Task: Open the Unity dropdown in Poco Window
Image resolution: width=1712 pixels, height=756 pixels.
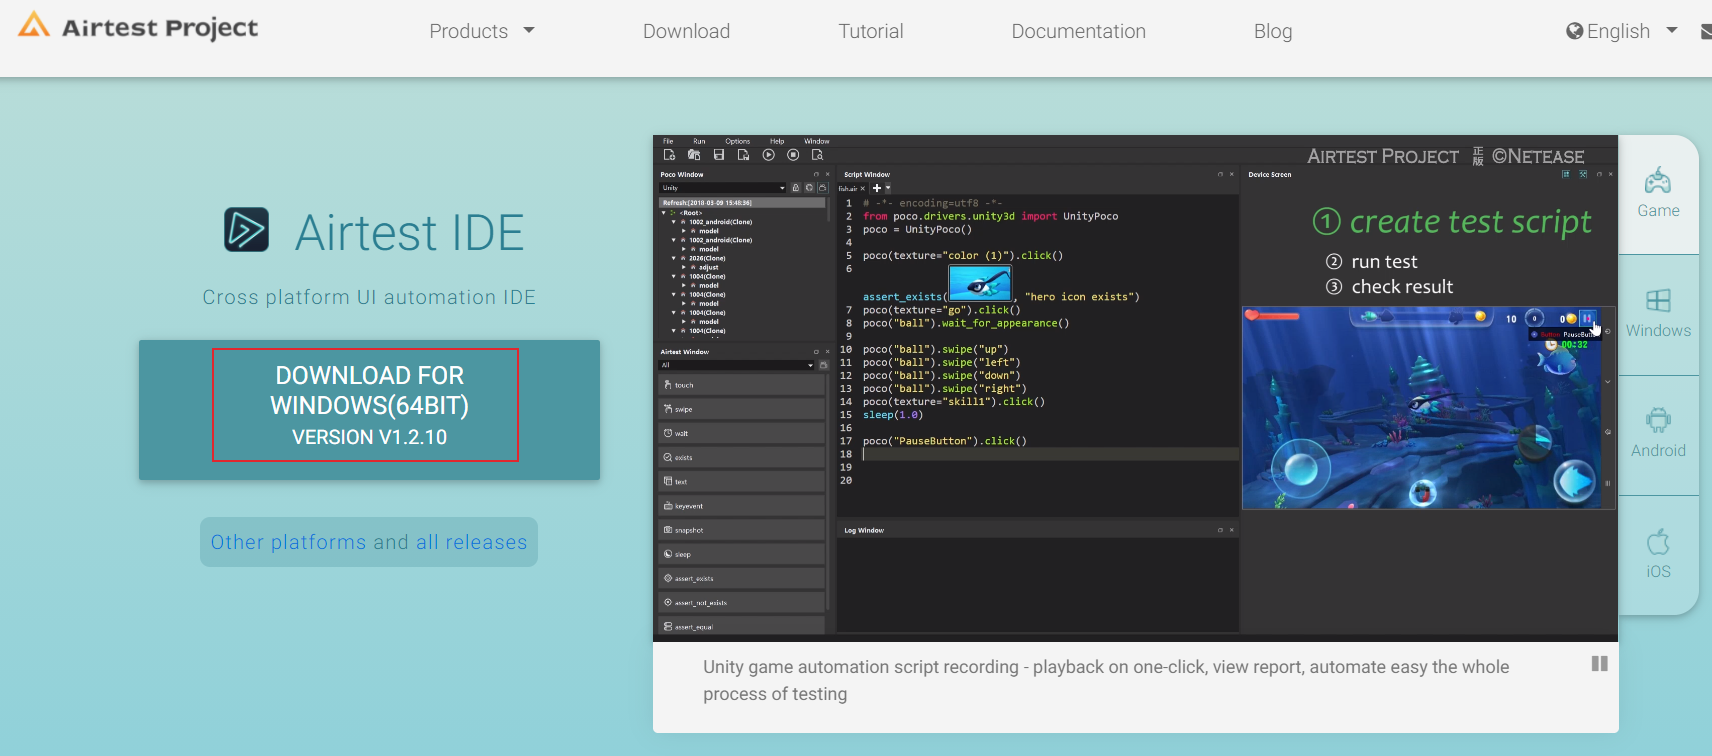Action: coord(723,188)
